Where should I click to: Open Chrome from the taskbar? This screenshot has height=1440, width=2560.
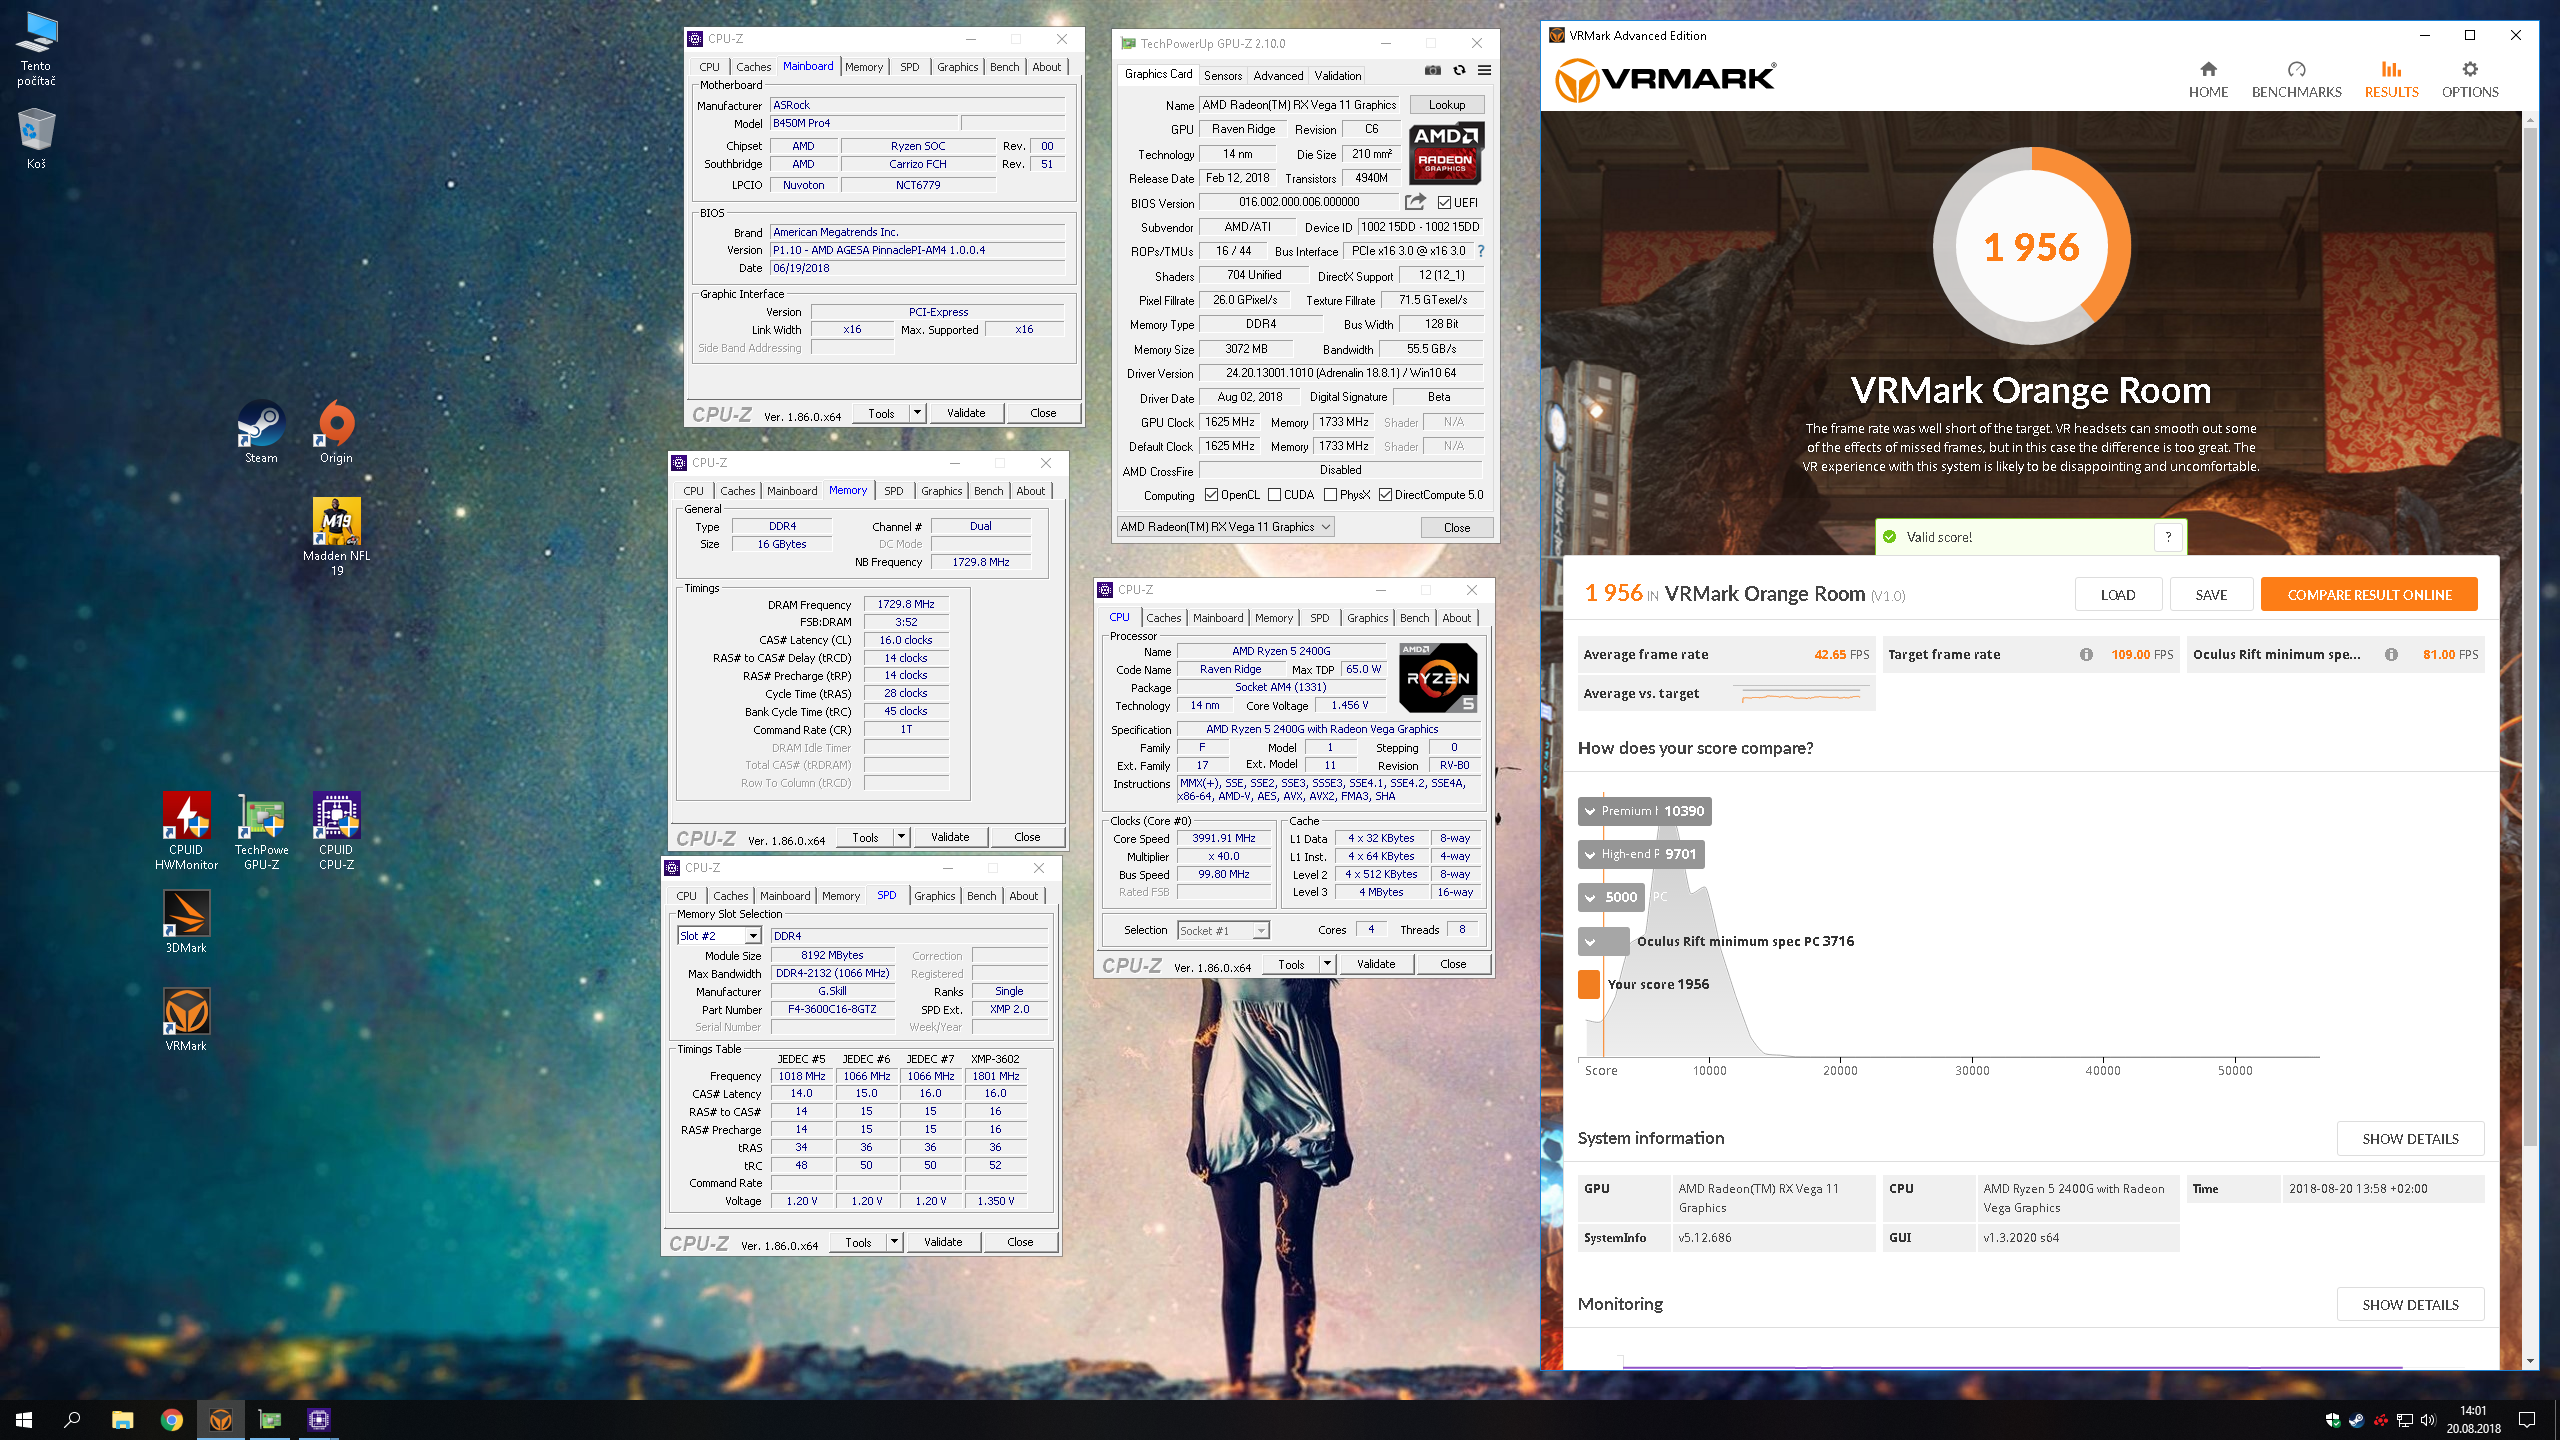point(171,1419)
